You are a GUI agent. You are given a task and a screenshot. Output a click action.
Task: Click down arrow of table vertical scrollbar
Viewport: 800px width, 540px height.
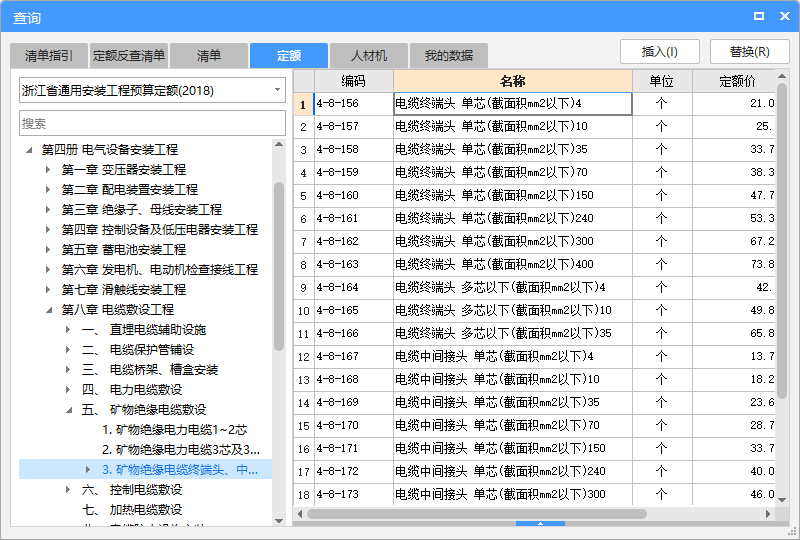point(782,500)
